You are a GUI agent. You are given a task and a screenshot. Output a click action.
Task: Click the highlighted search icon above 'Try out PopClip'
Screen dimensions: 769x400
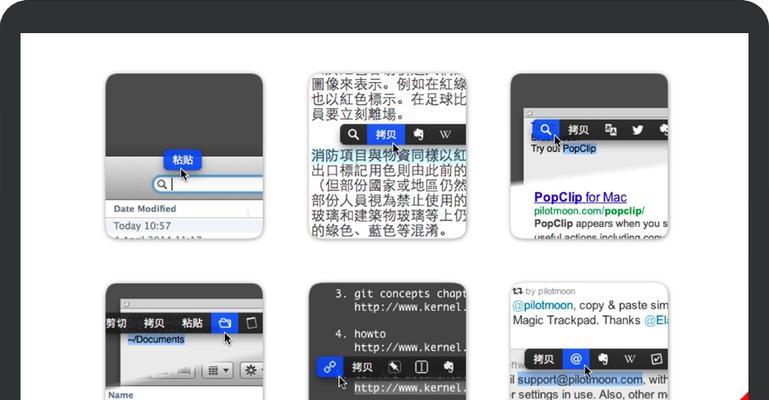[x=546, y=129]
